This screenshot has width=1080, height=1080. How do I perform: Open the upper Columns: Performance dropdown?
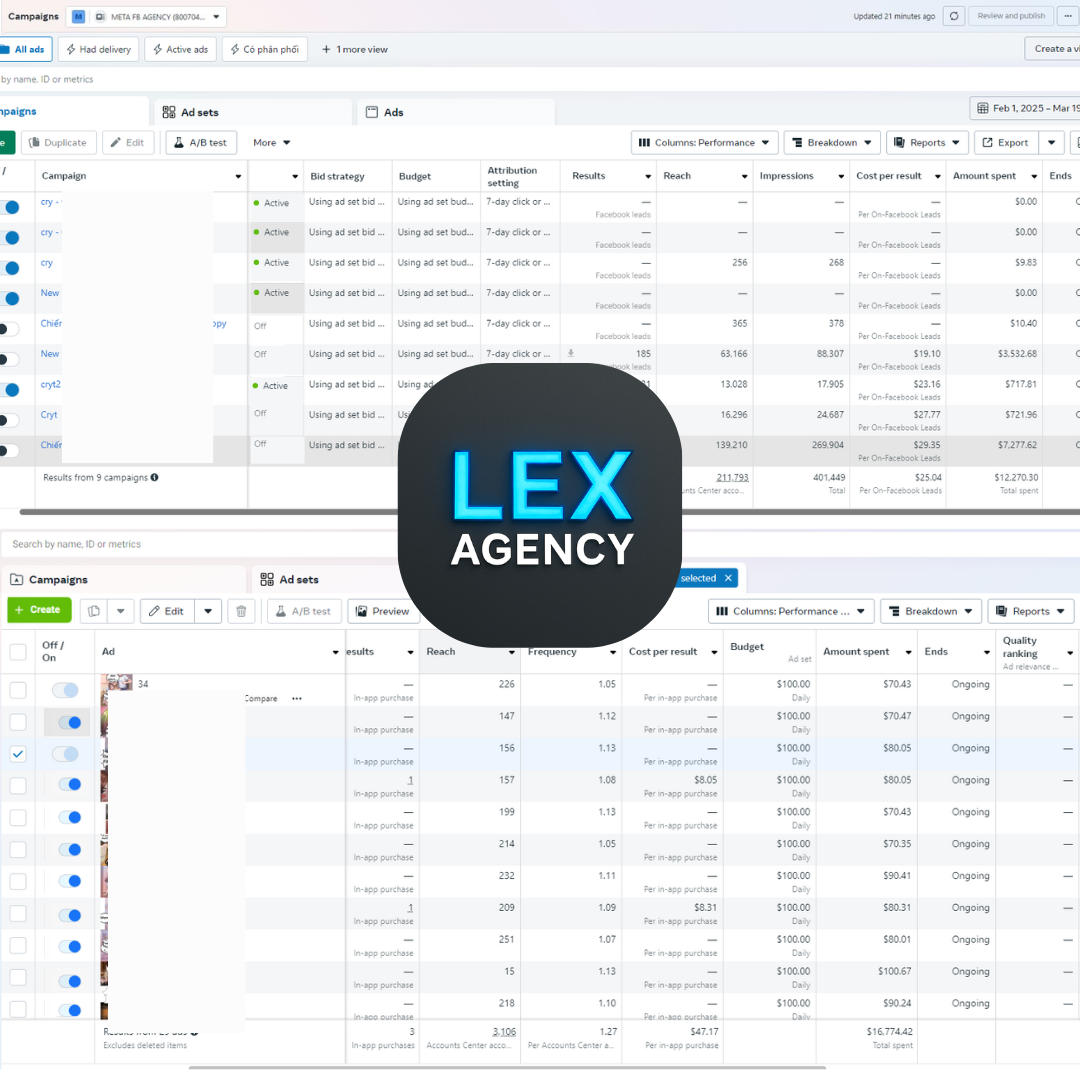pos(705,143)
